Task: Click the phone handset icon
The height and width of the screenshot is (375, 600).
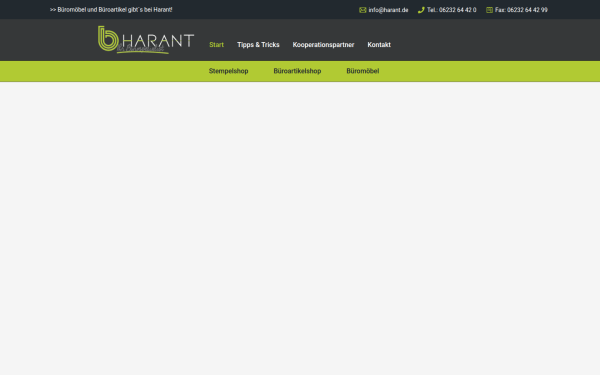Action: pyautogui.click(x=421, y=10)
